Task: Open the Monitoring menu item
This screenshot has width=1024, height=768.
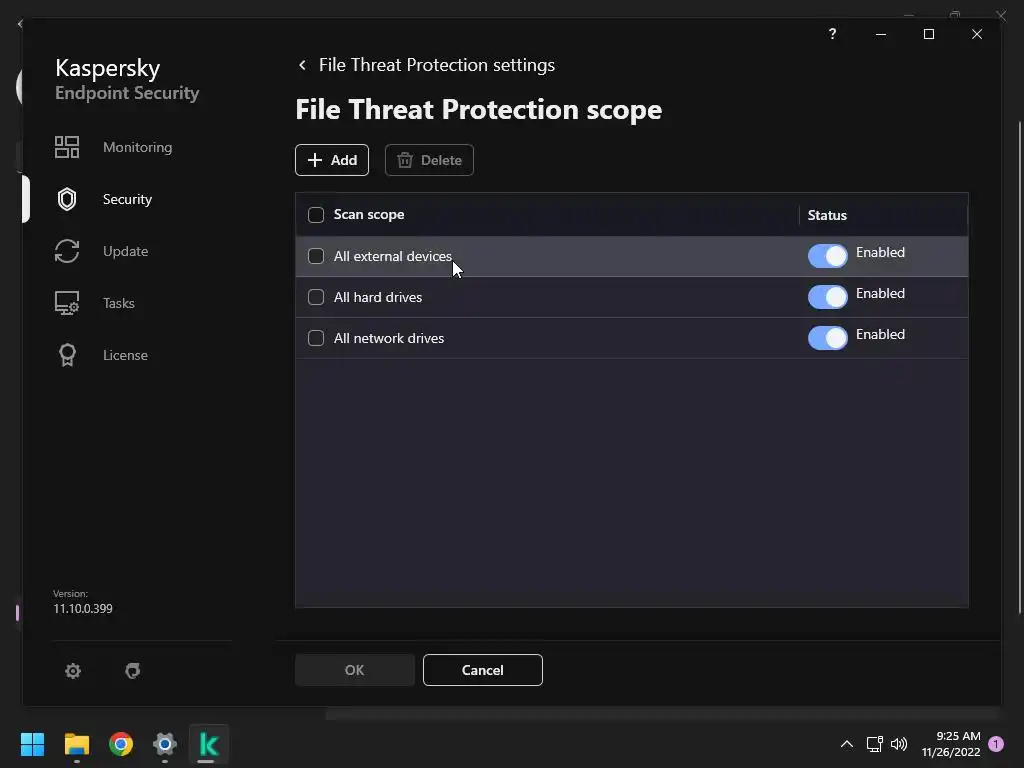Action: [137, 147]
